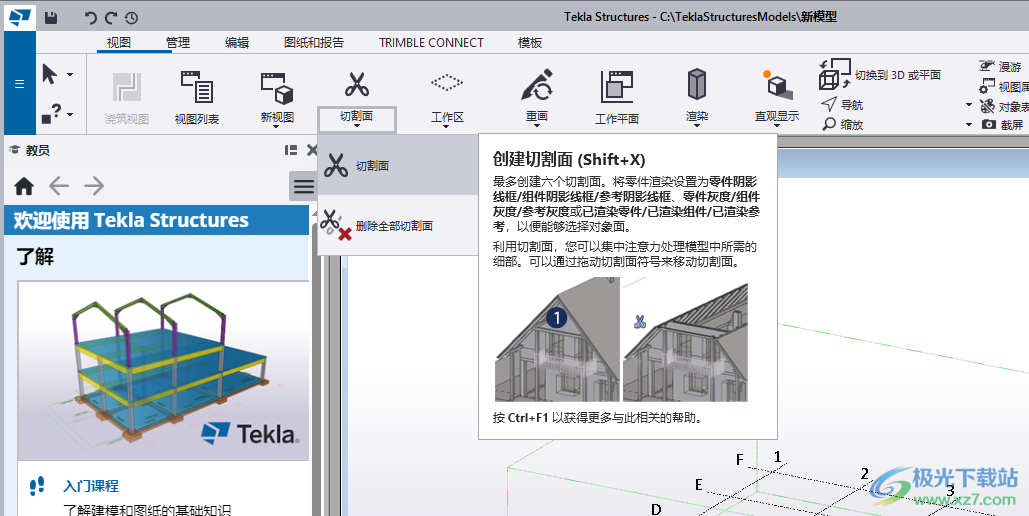This screenshot has height=516, width=1029.
Task: Click the 漫游 fly-through tool
Action: click(x=1001, y=66)
